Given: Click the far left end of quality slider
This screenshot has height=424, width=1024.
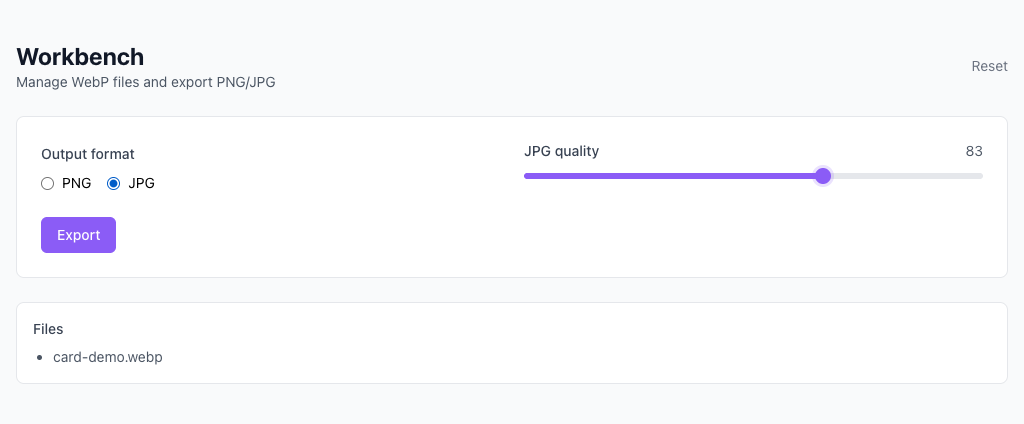Looking at the screenshot, I should coord(526,176).
